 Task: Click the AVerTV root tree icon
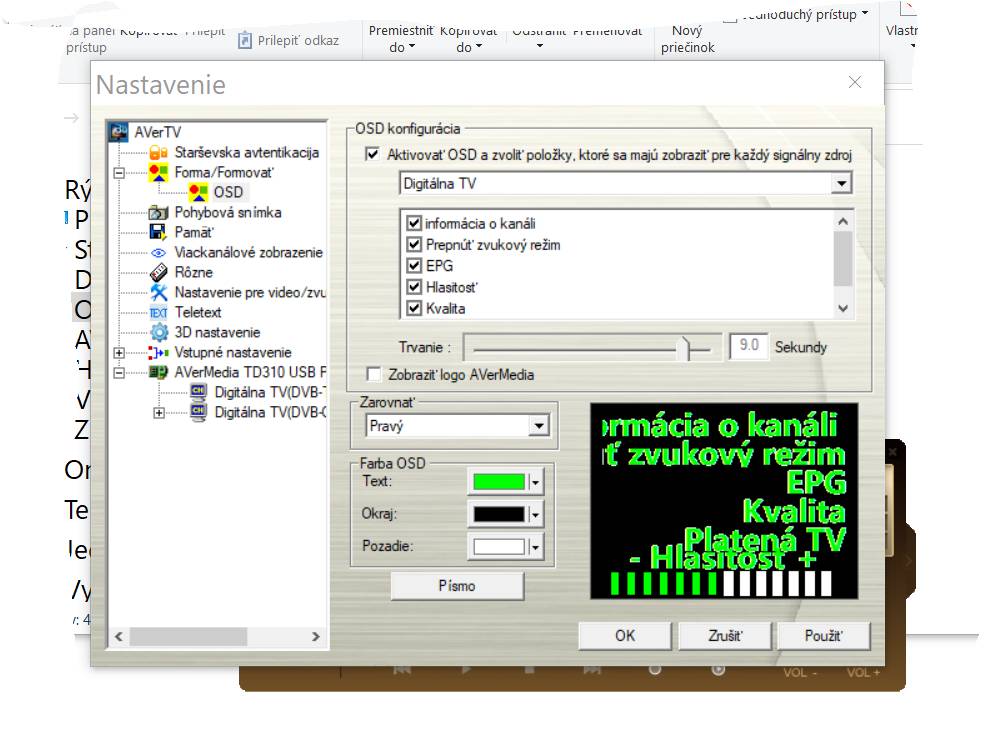point(119,132)
